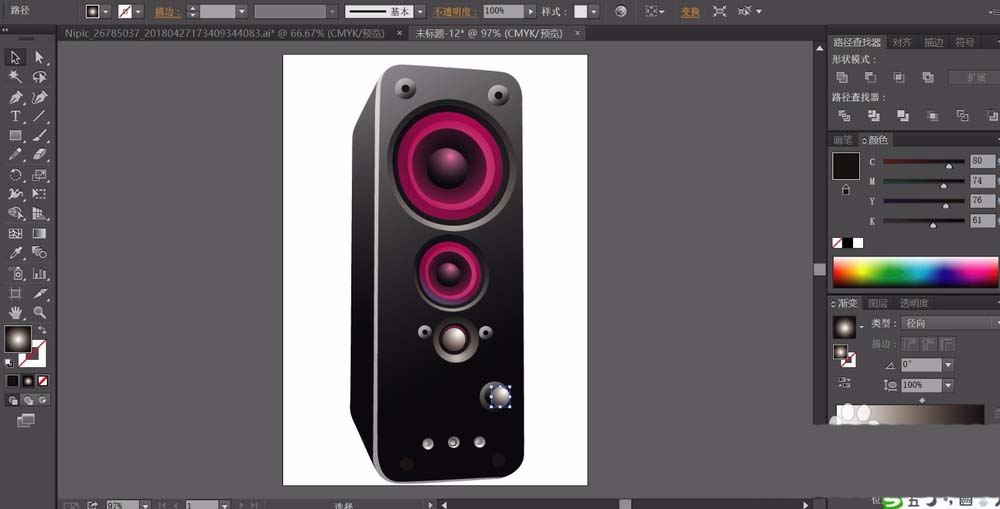Click the 描边 link in control bar
This screenshot has height=509, width=1000.
coord(168,12)
